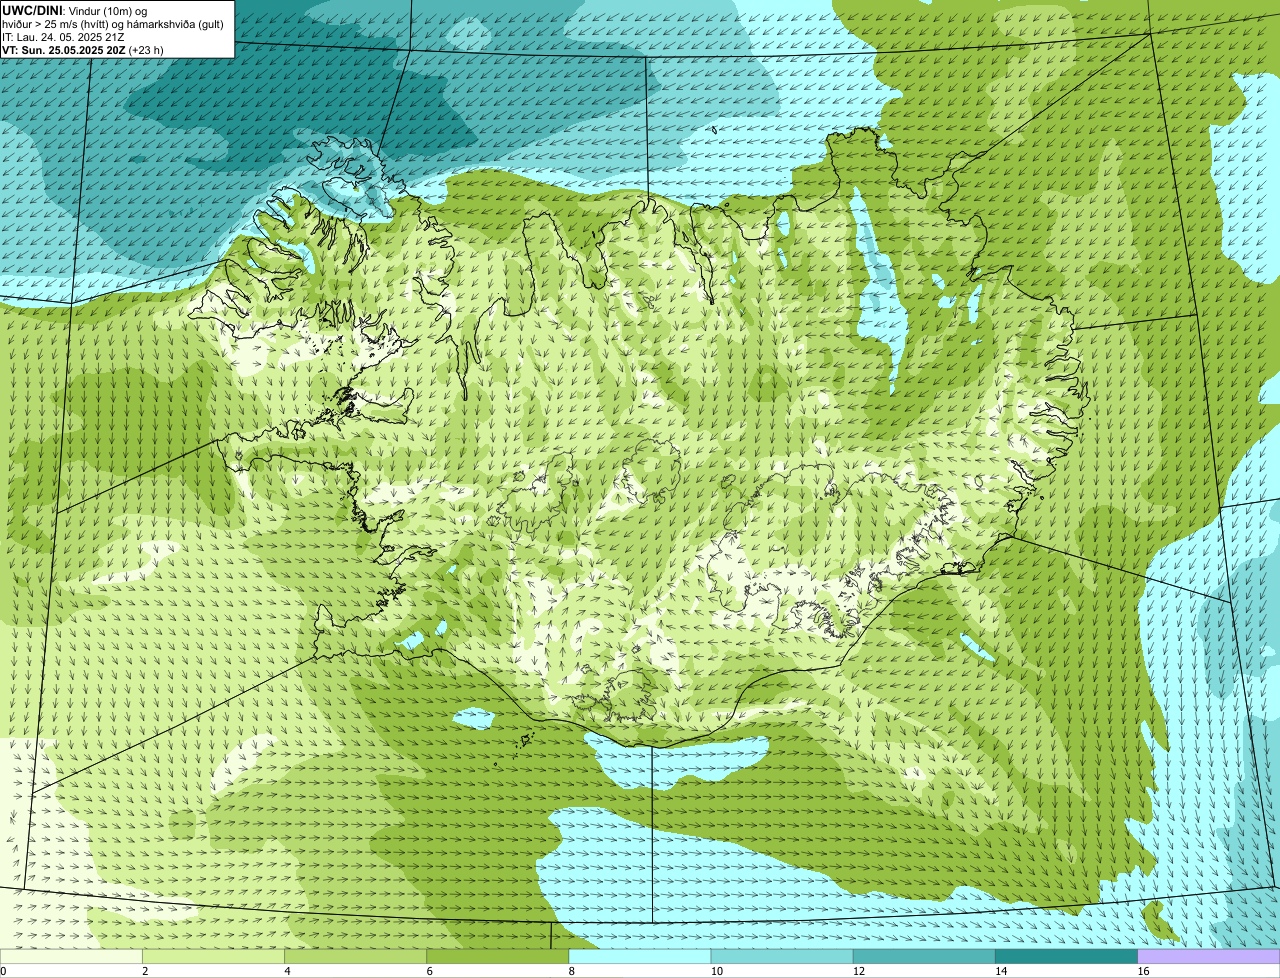Click the legend scale label '12'
This screenshot has width=1280, height=978.
coord(858,971)
